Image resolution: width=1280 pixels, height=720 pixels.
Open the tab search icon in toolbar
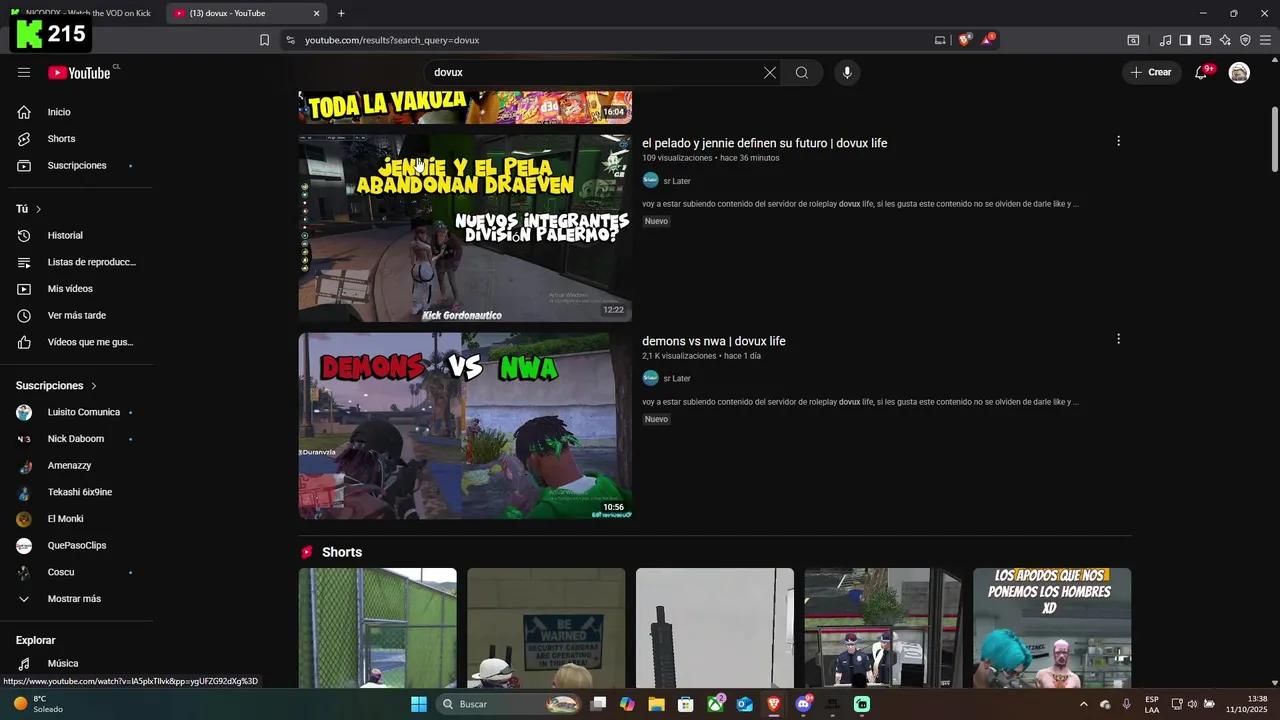click(x=1133, y=40)
